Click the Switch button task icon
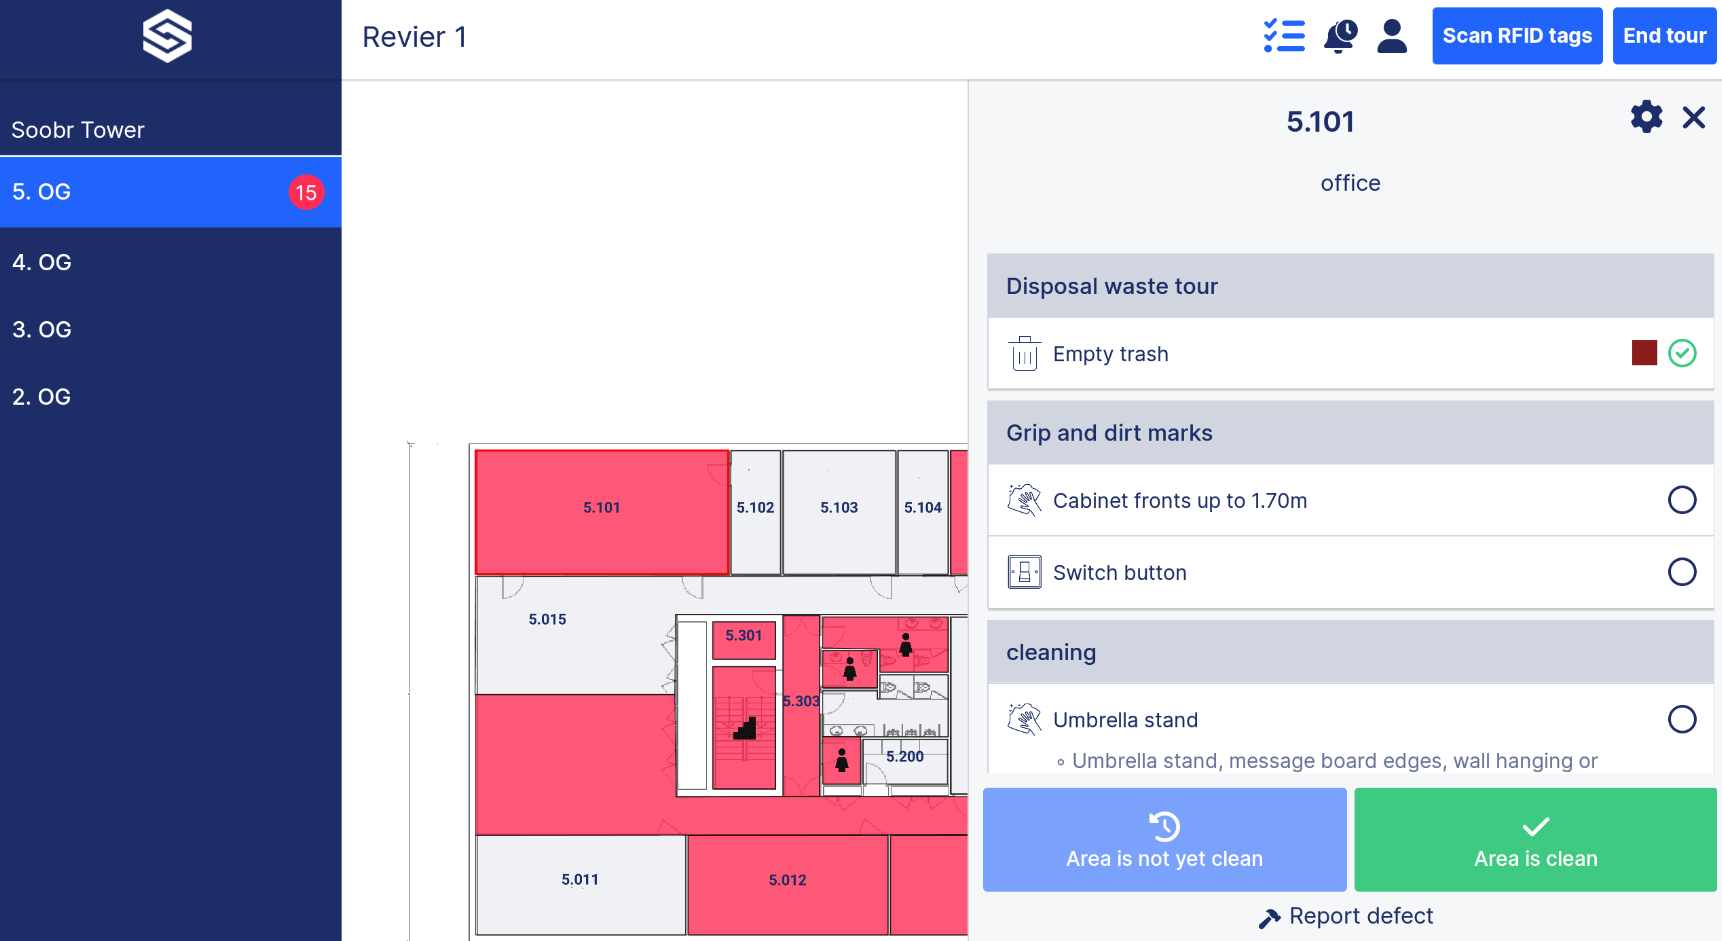This screenshot has width=1722, height=941. (x=1024, y=572)
